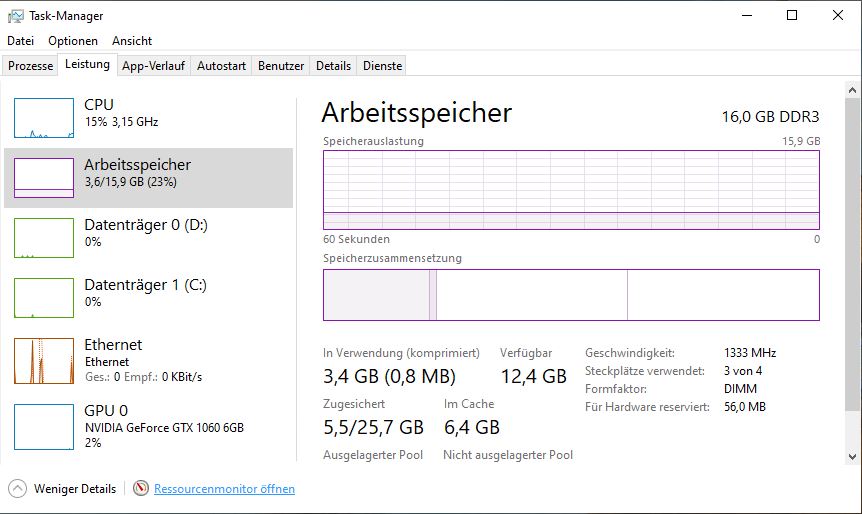The height and width of the screenshot is (514, 862).
Task: Select the Arbeitsspeicher mini graph
Action: 44,178
